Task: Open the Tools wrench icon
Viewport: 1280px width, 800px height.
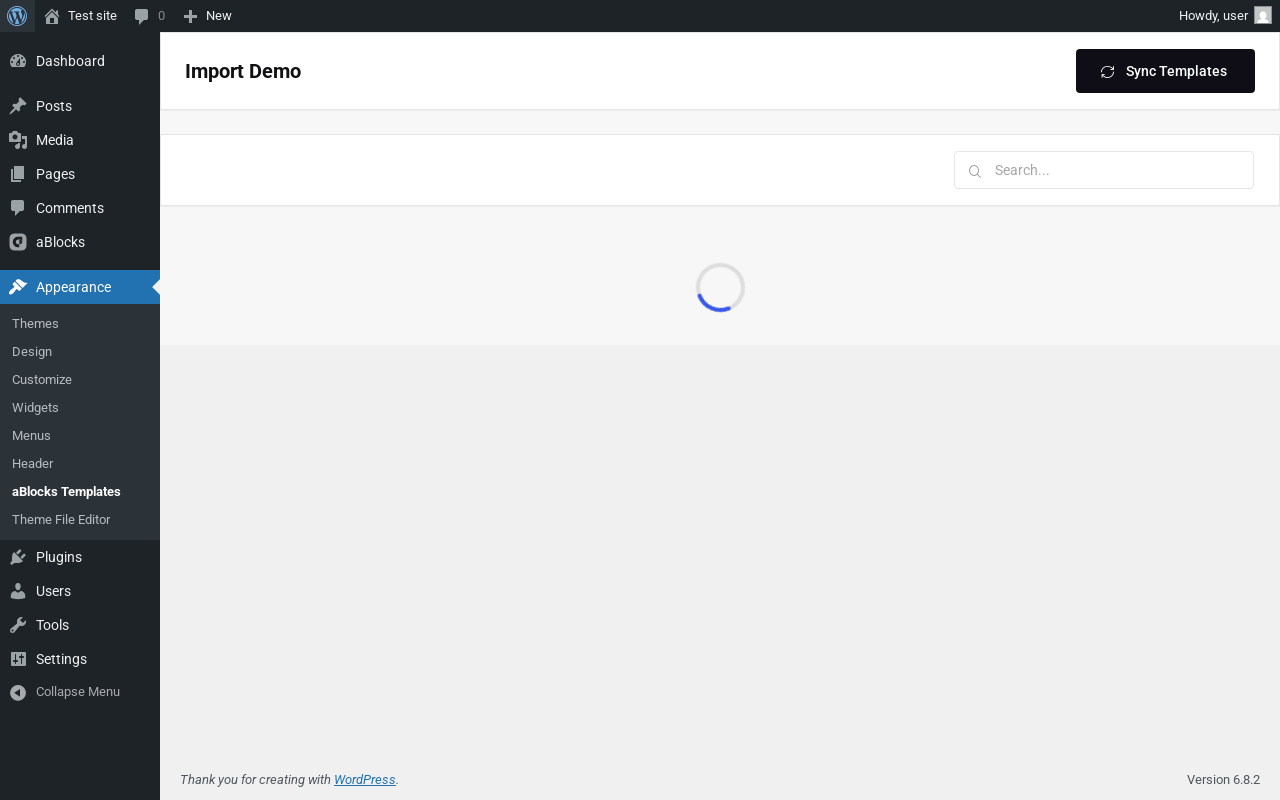Action: (18, 625)
